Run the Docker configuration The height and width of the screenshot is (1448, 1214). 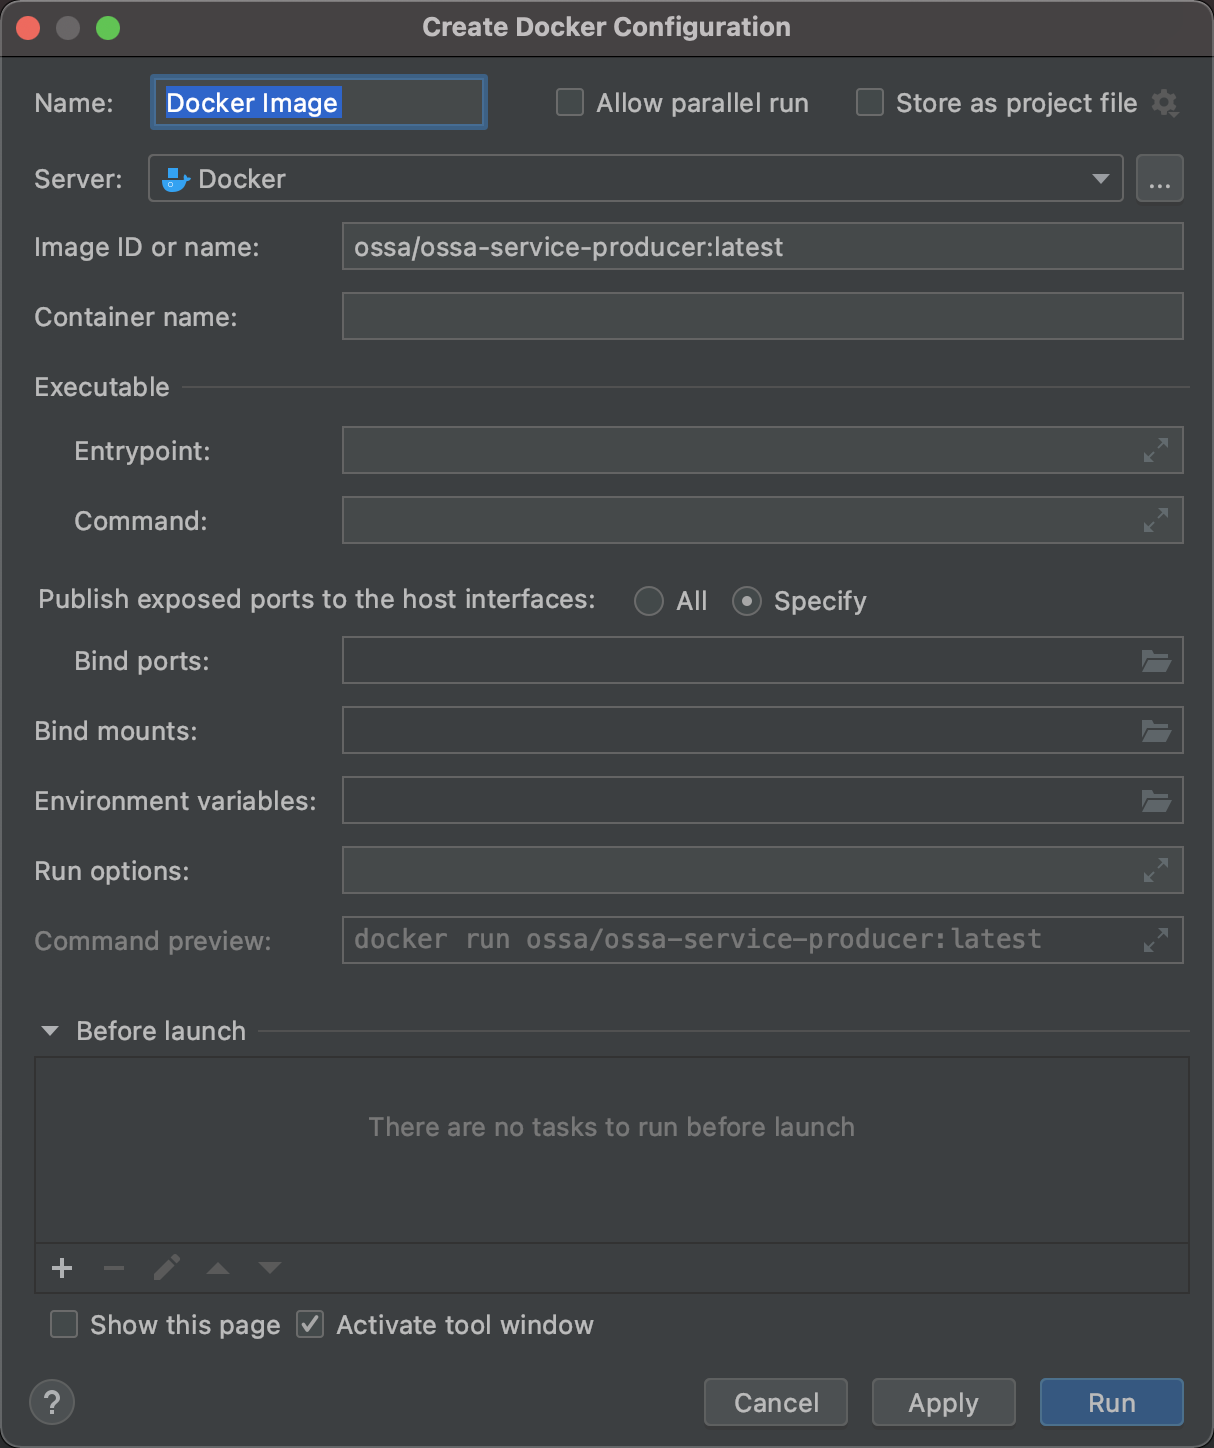[x=1112, y=1402]
